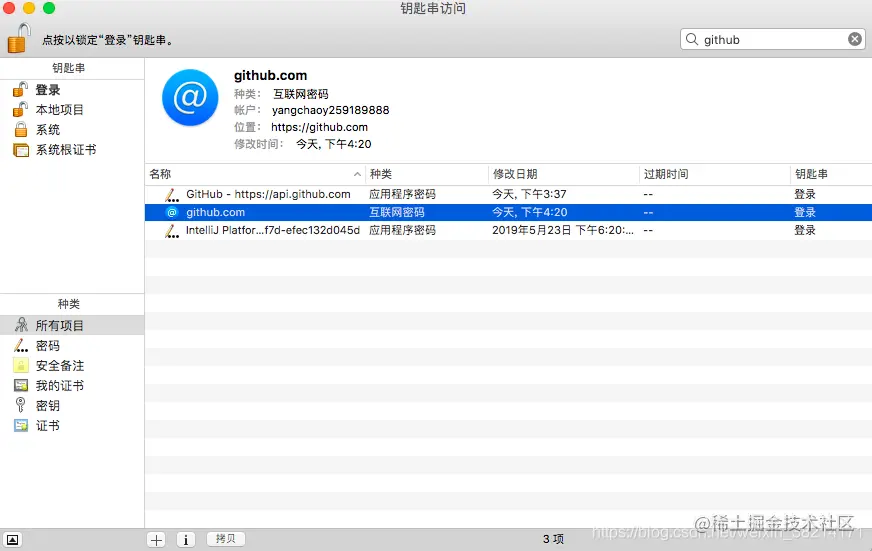The width and height of the screenshot is (872, 551).
Task: Click the padlock icon to lock the login keychain
Action: pyautogui.click(x=19, y=38)
